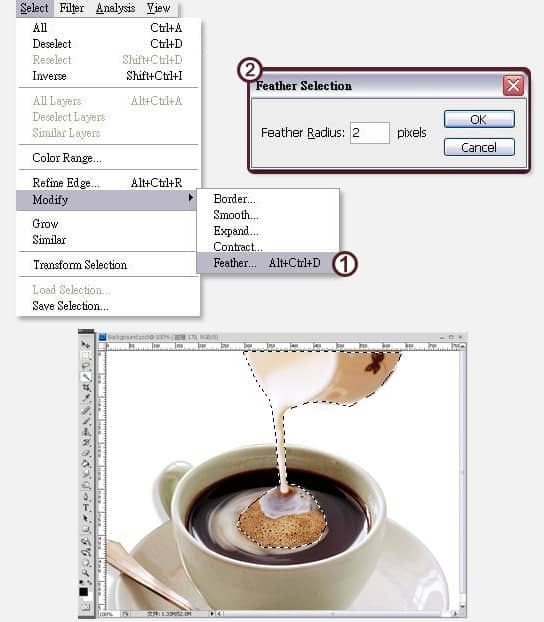Pick the Lasso tool

(x=85, y=365)
